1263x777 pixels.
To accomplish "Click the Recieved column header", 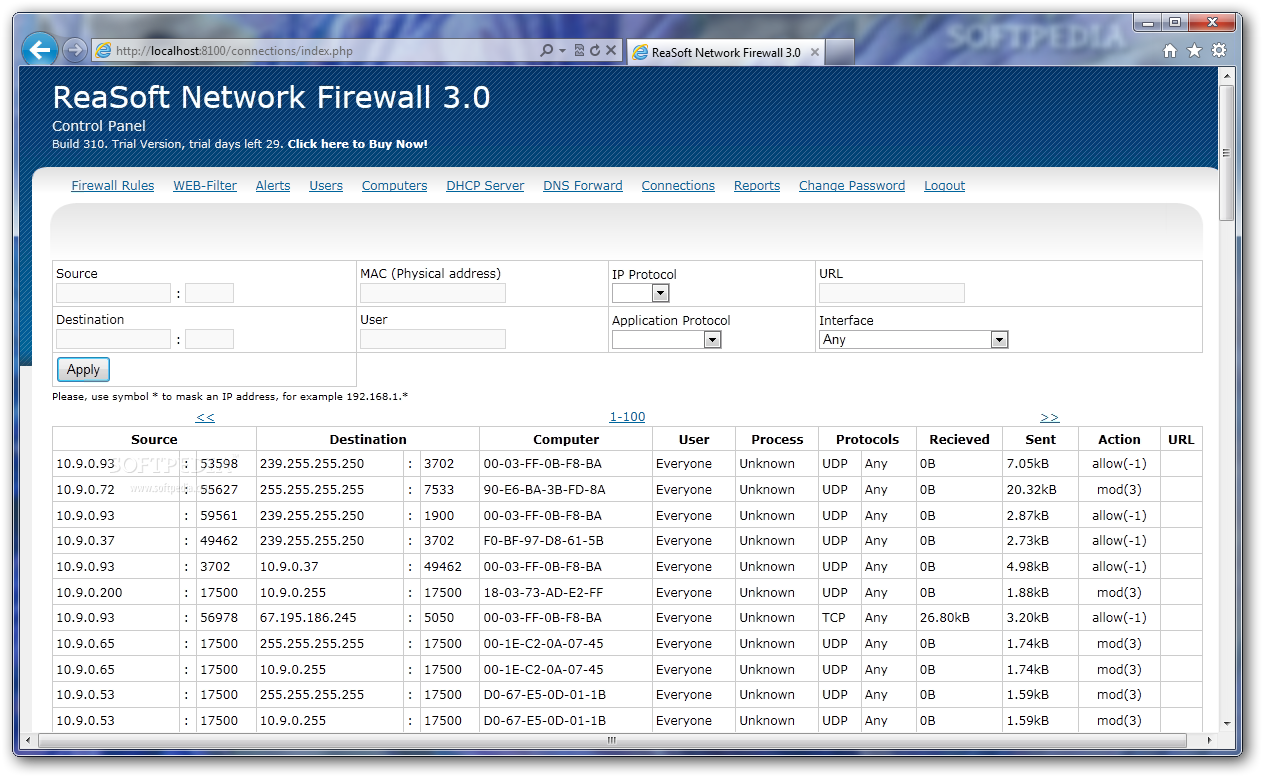I will (x=959, y=439).
